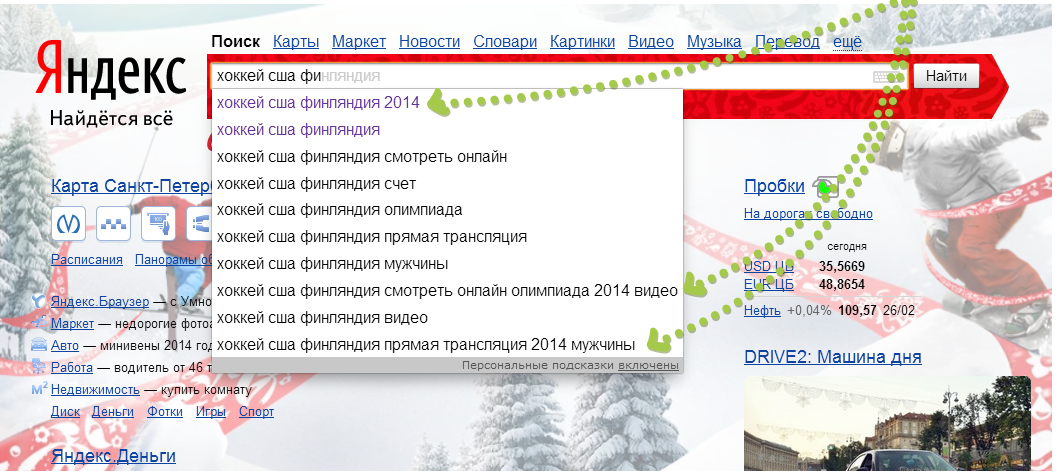
Task: Expand the ещё services menu
Action: [x=847, y=42]
